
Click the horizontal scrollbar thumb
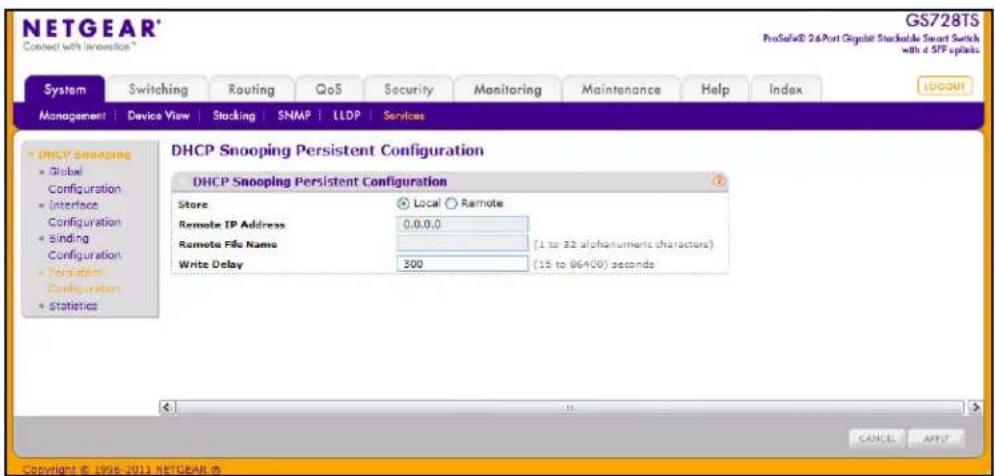(570, 407)
